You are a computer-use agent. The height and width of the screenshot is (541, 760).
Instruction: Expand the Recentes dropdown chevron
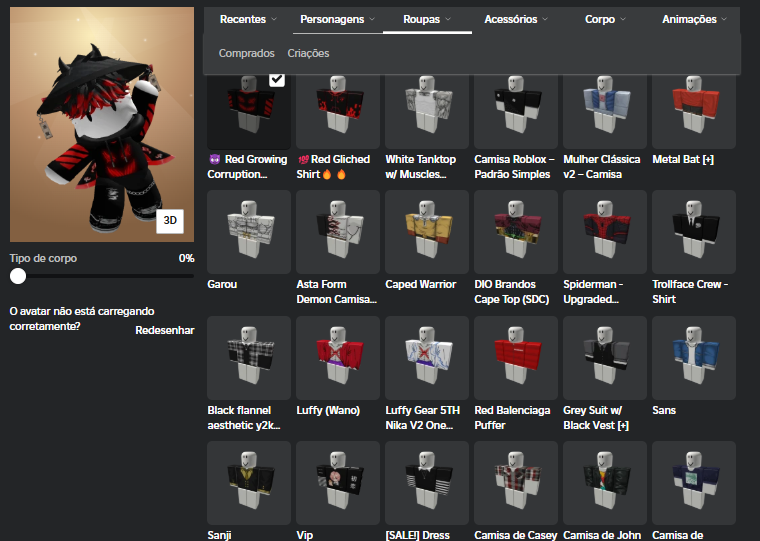pyautogui.click(x=274, y=19)
